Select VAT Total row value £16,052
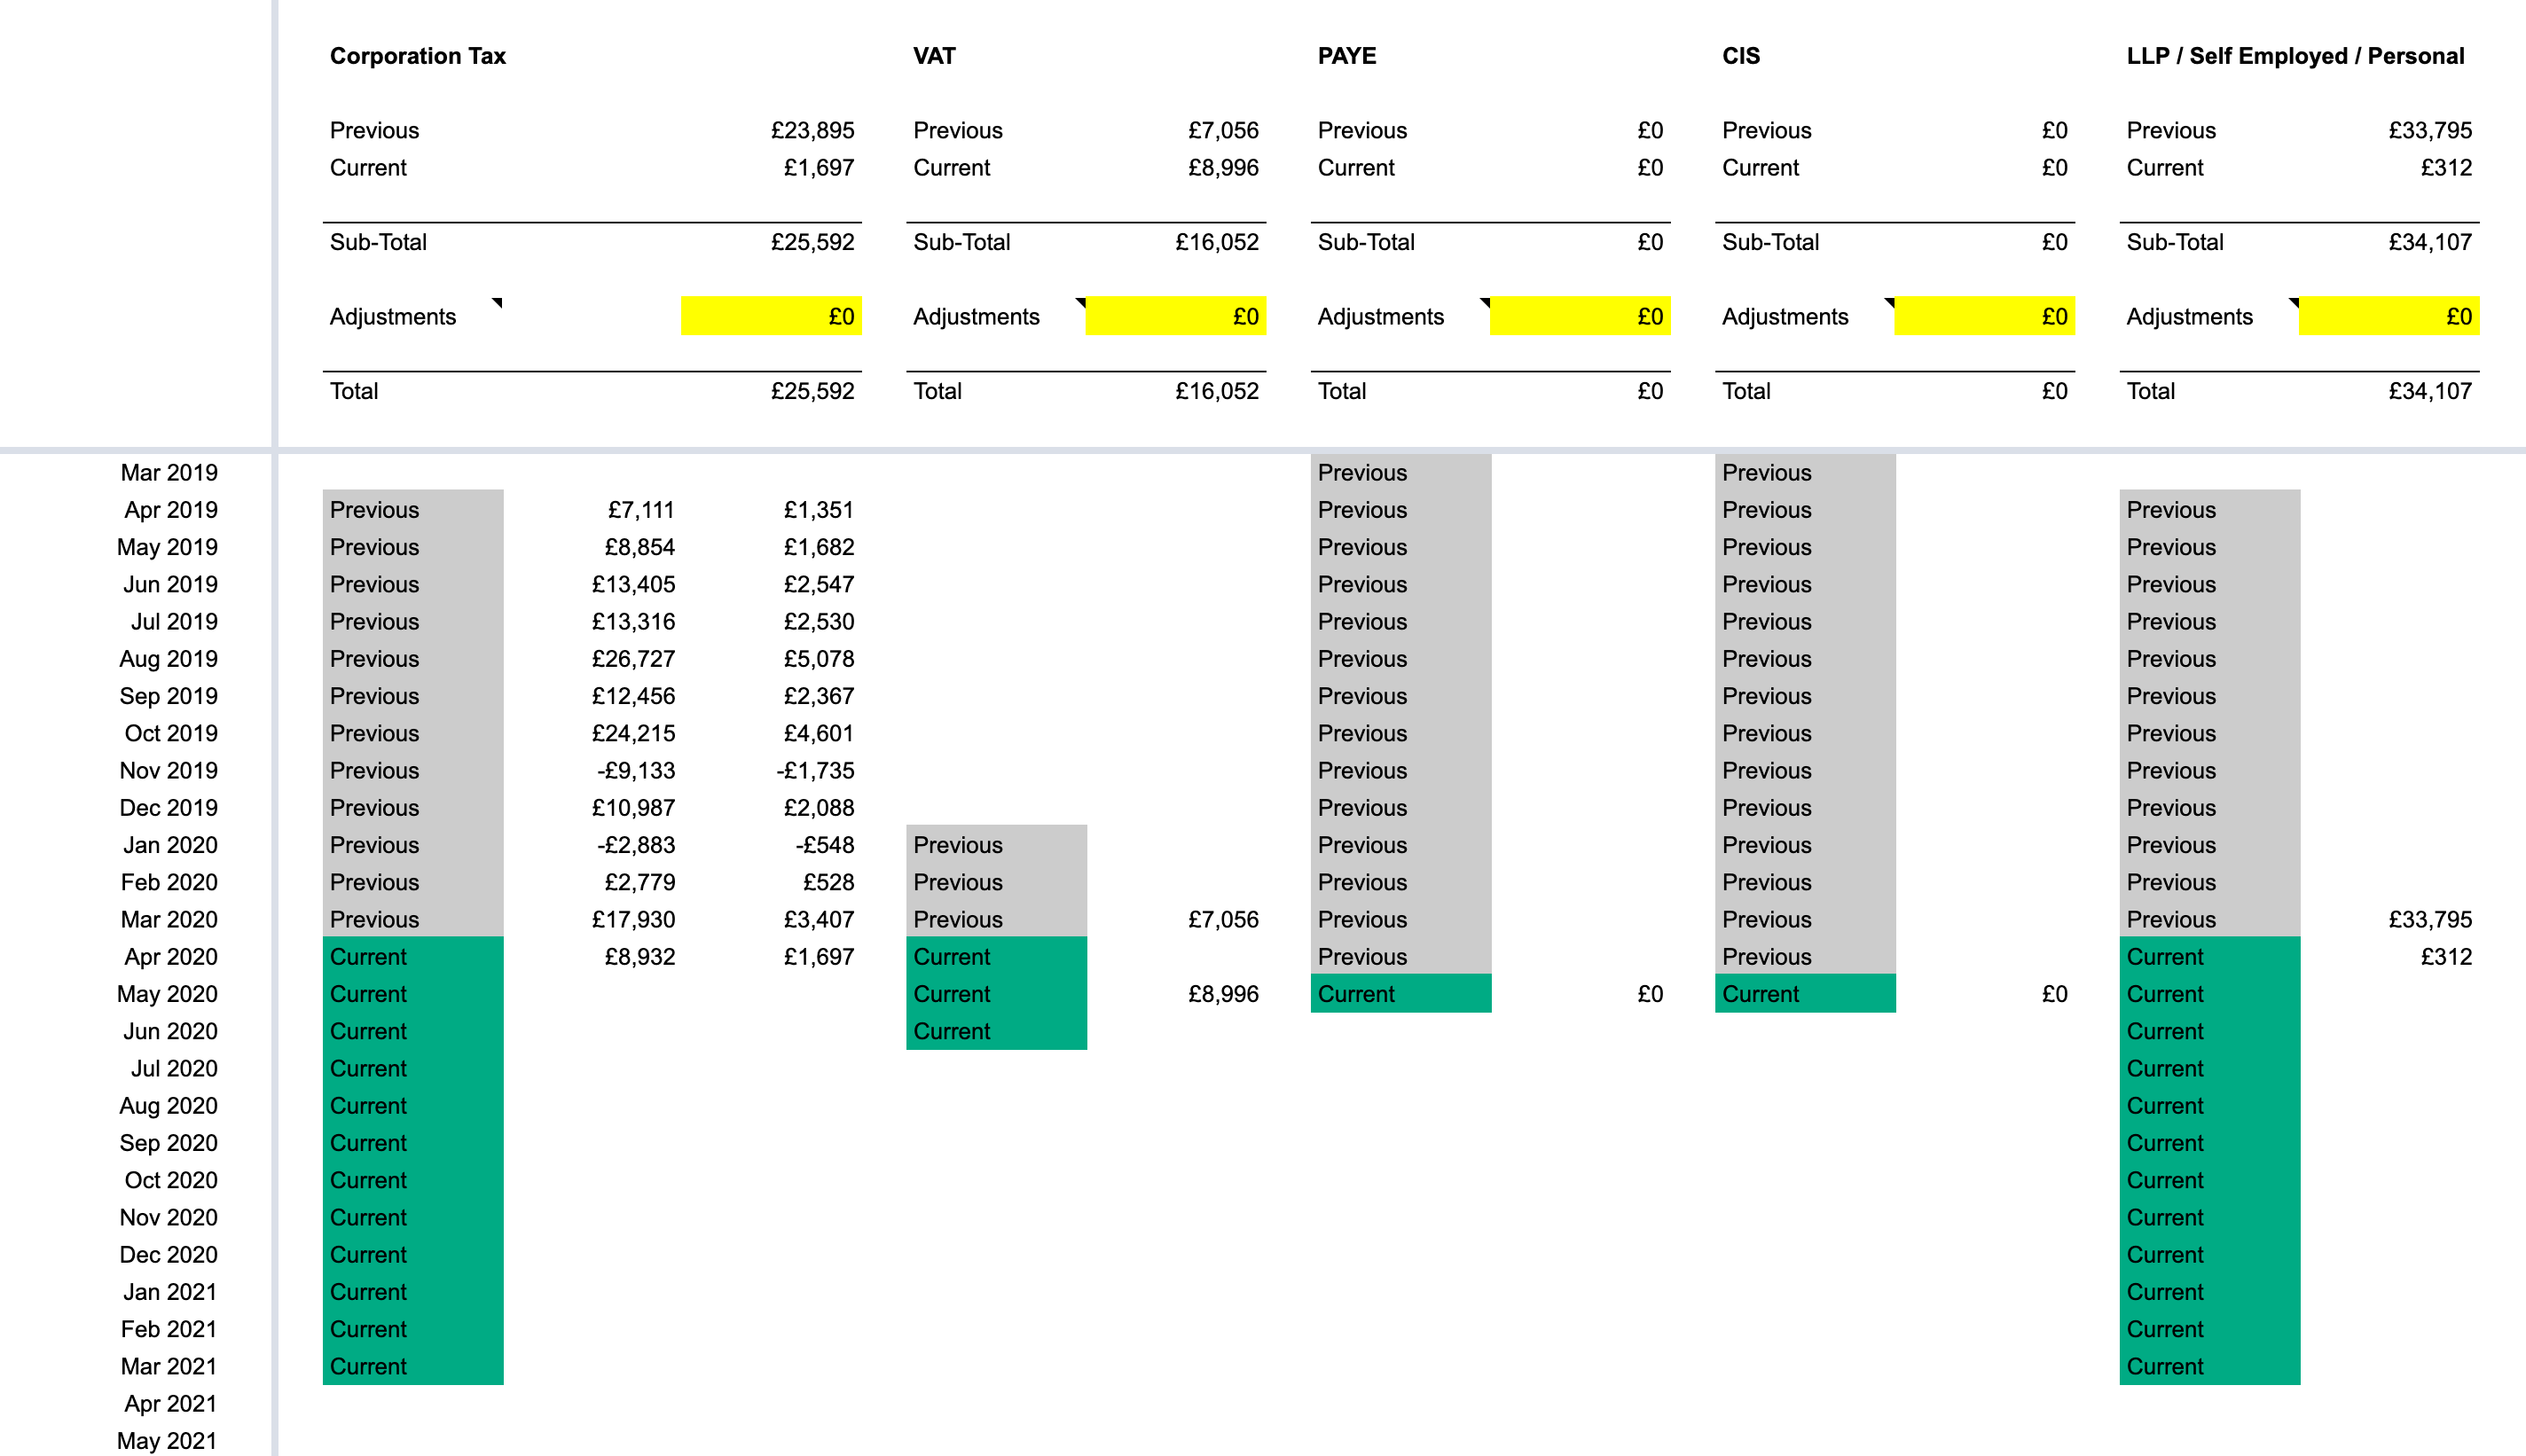This screenshot has width=2526, height=1456. click(x=1217, y=391)
